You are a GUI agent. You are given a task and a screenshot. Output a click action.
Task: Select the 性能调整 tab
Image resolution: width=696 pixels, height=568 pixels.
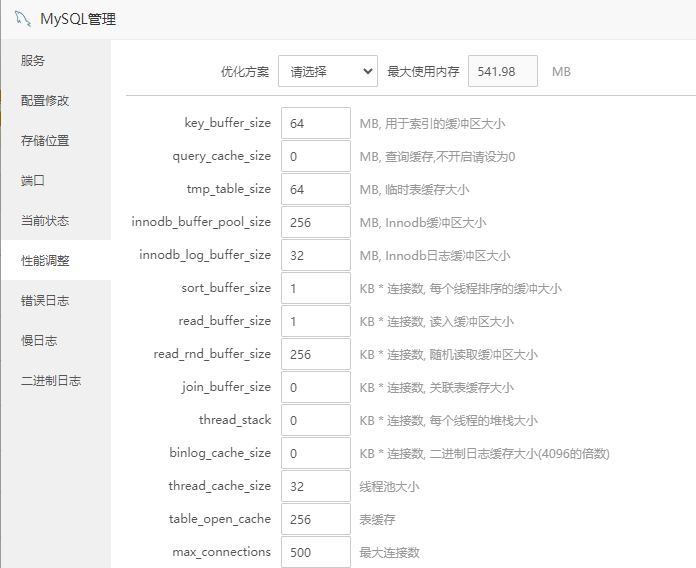click(x=56, y=260)
